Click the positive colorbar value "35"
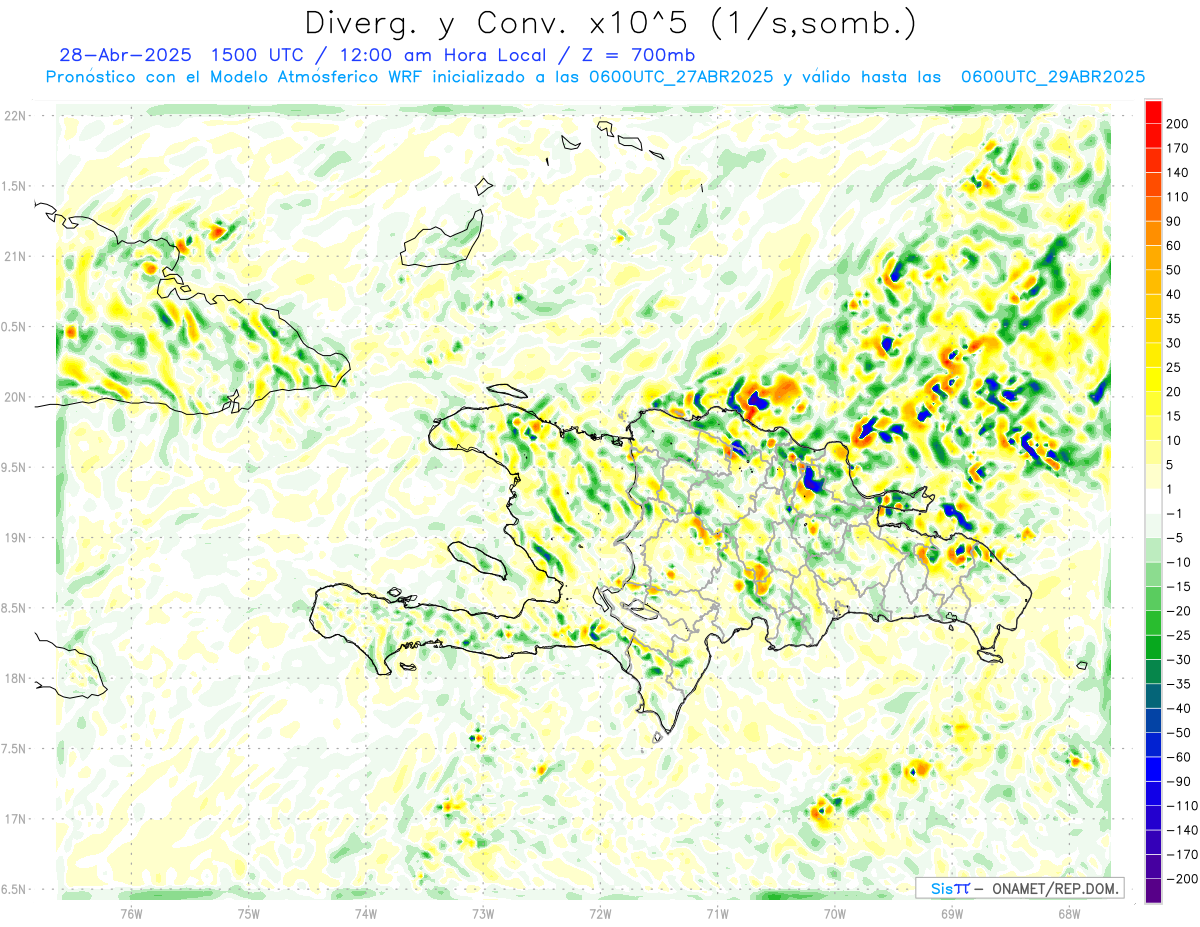The image size is (1200, 927). pyautogui.click(x=1174, y=319)
